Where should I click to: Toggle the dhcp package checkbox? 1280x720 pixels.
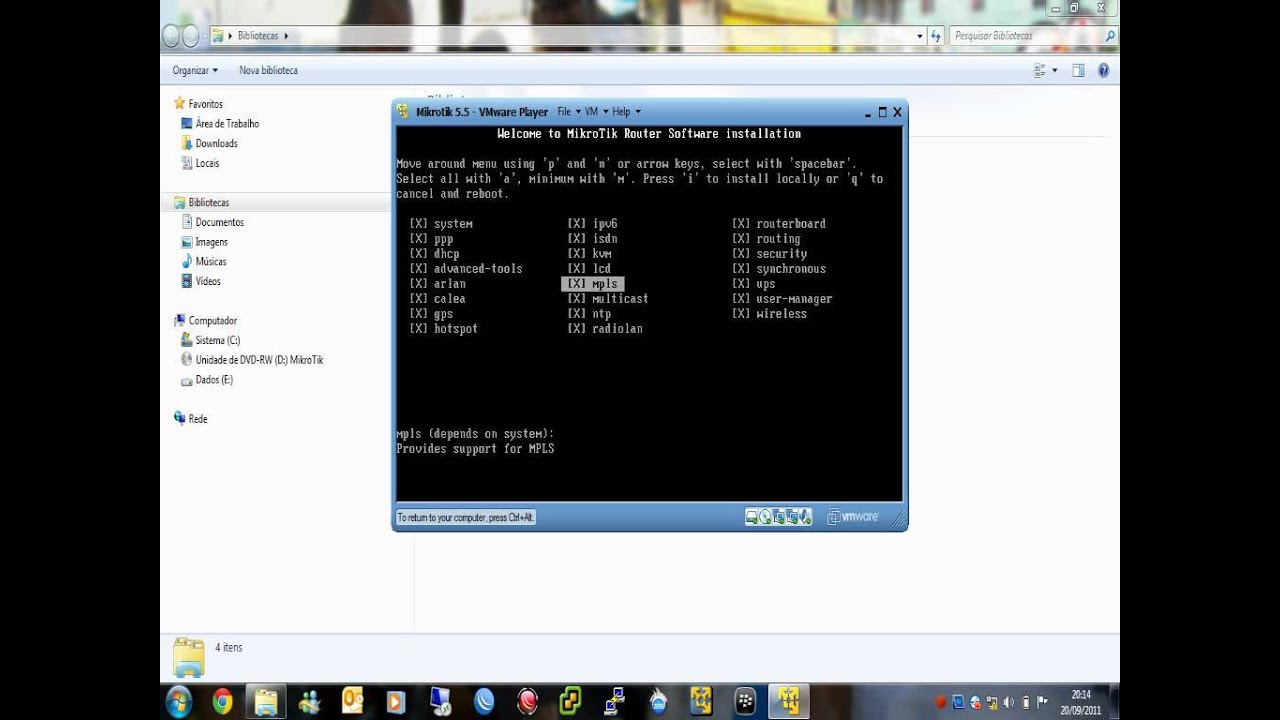[x=418, y=254]
